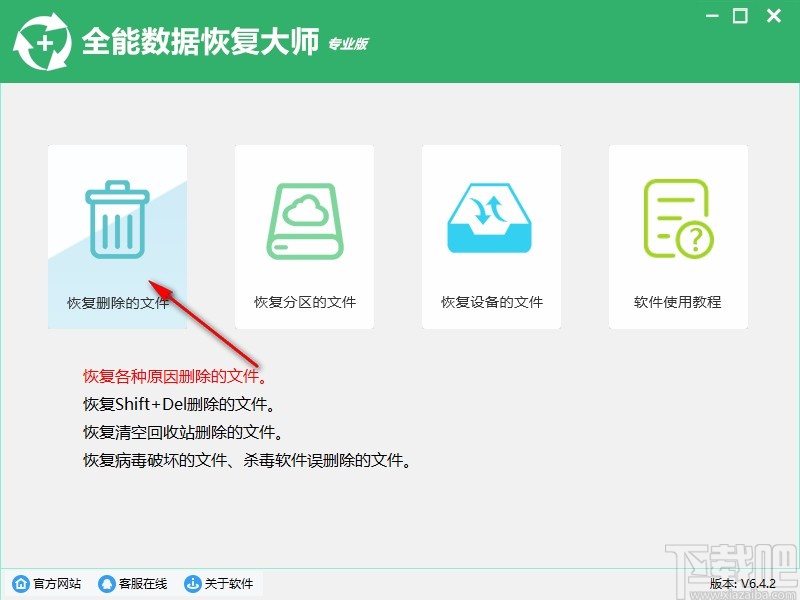
Task: Click the app recycle logo in header
Action: tap(42, 42)
